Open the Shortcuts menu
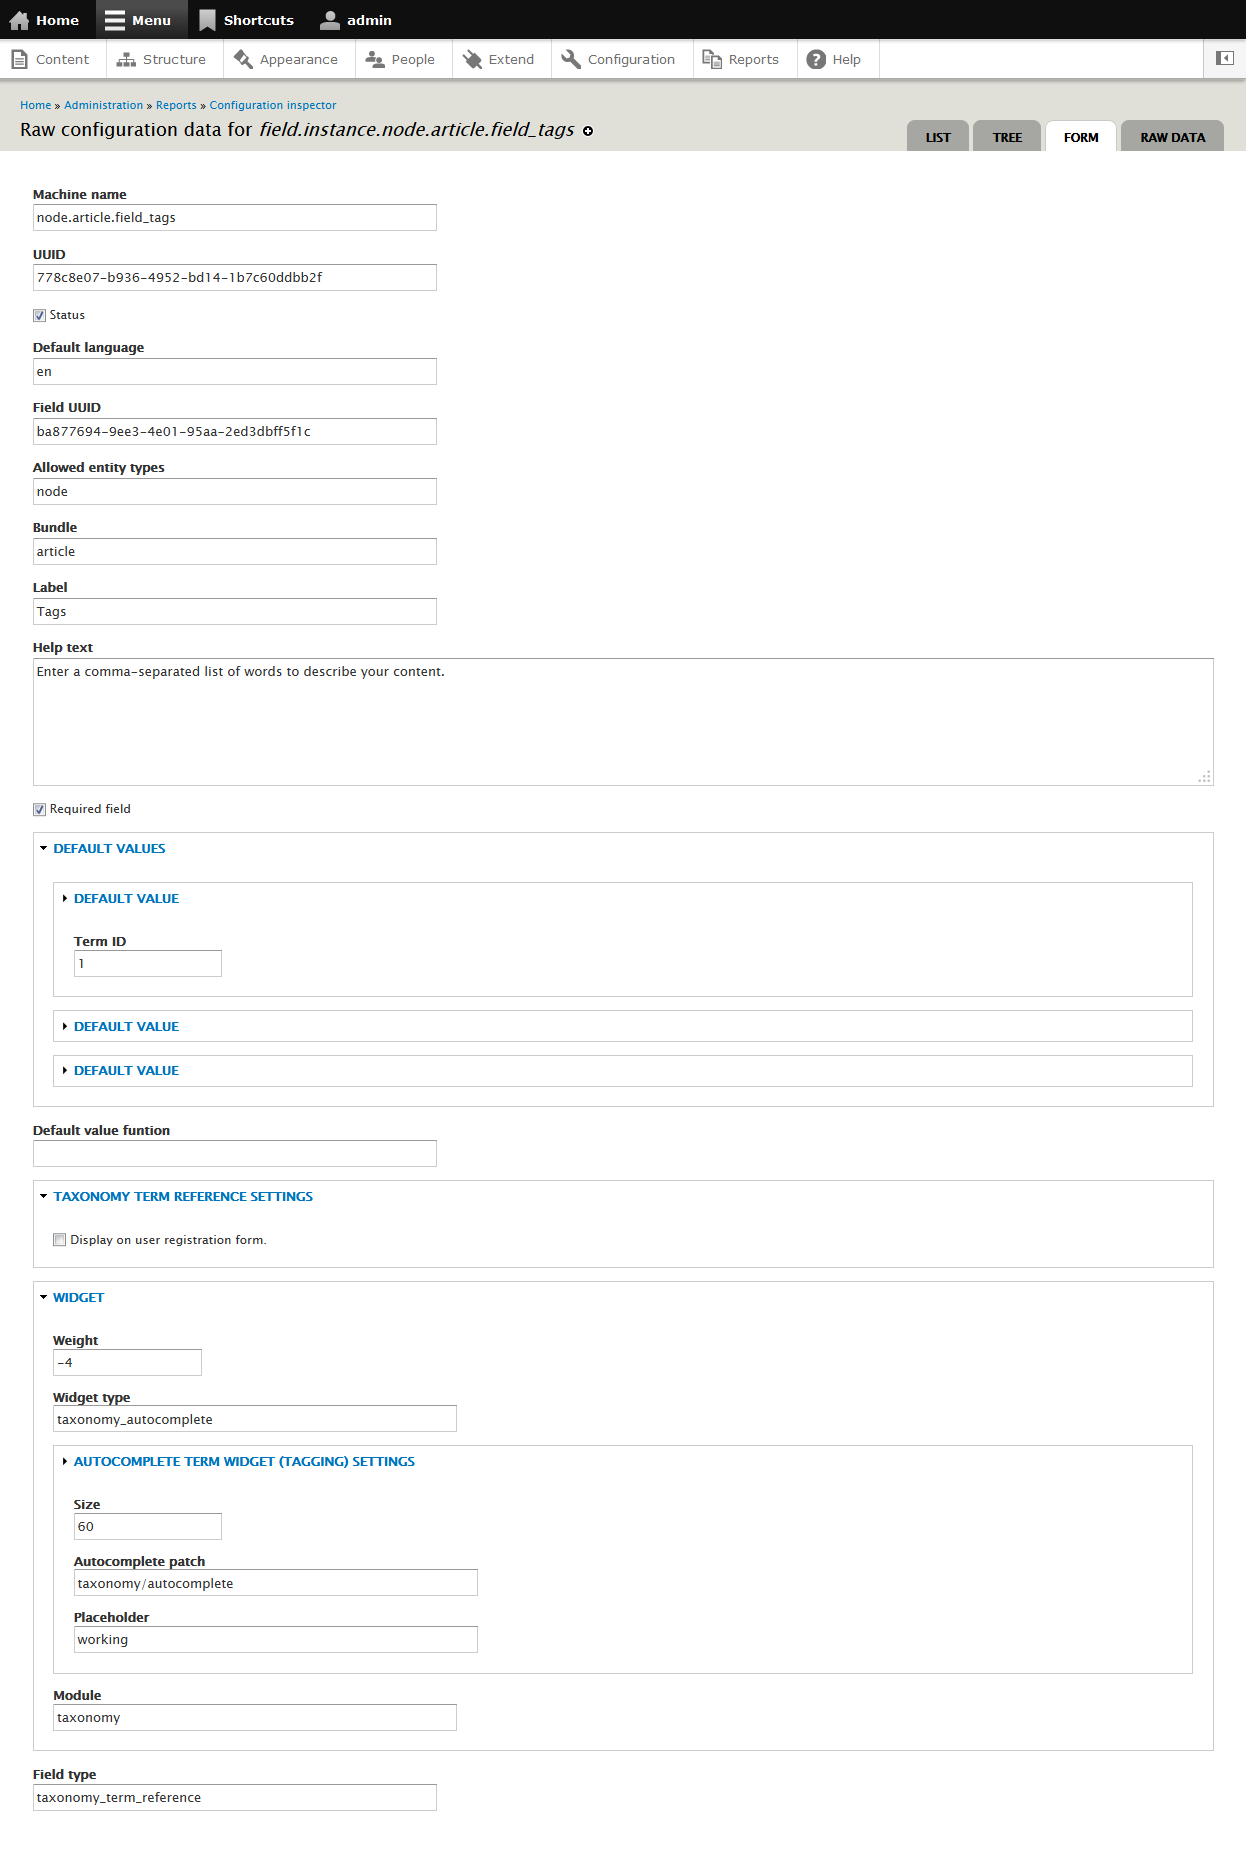Image resolution: width=1246 pixels, height=1864 pixels. coord(246,19)
